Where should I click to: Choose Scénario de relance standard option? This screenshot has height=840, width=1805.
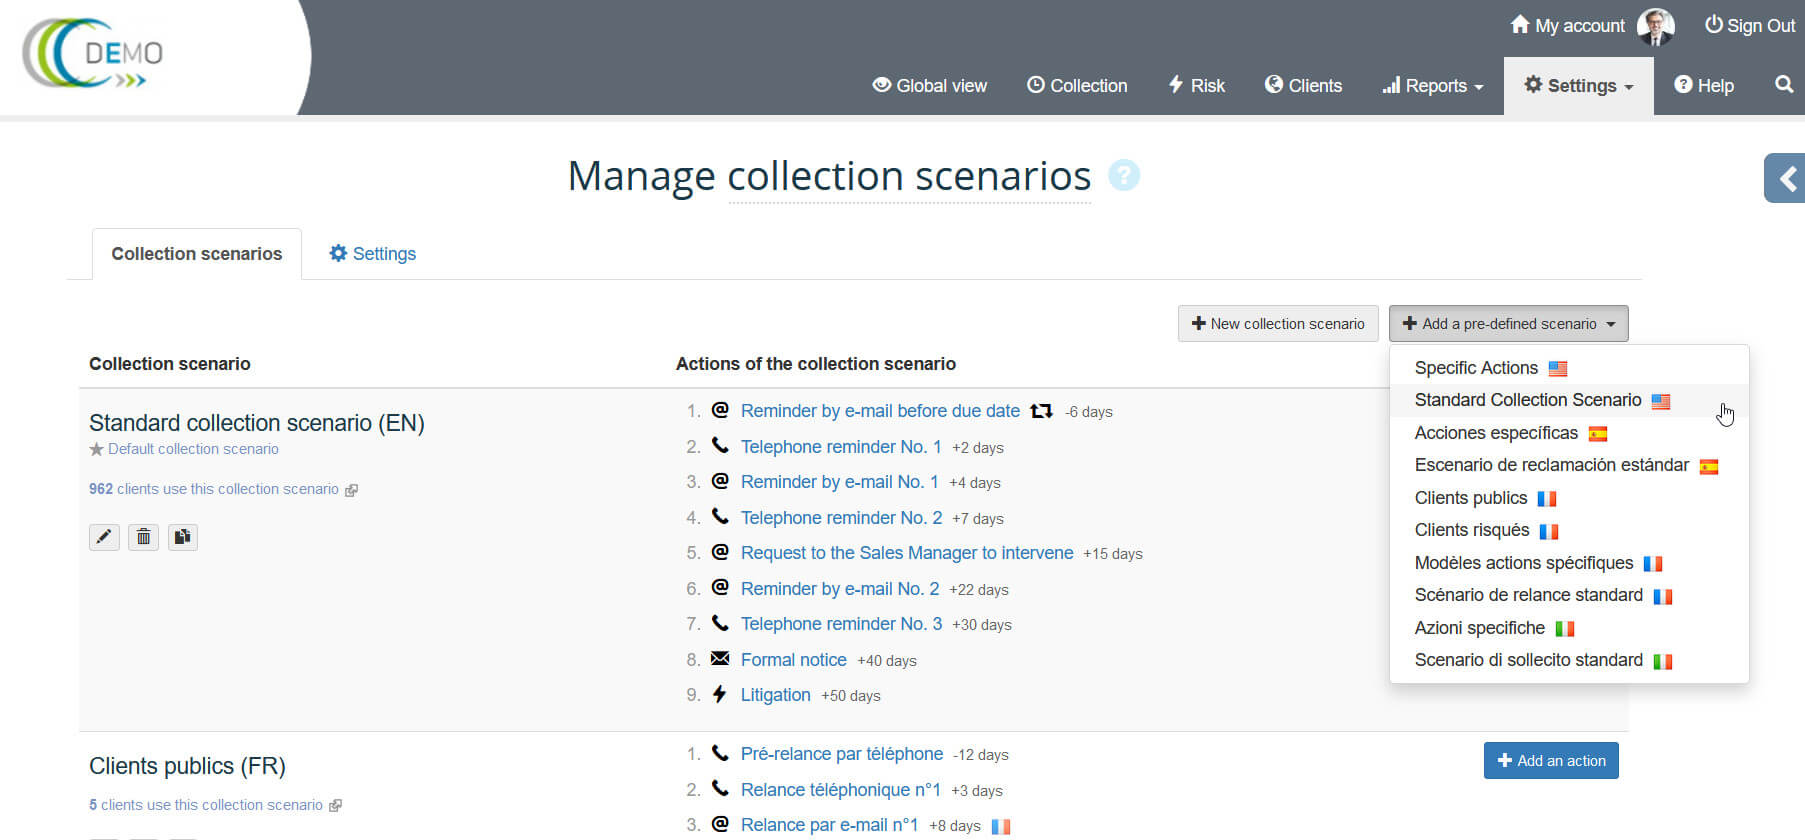[1528, 595]
